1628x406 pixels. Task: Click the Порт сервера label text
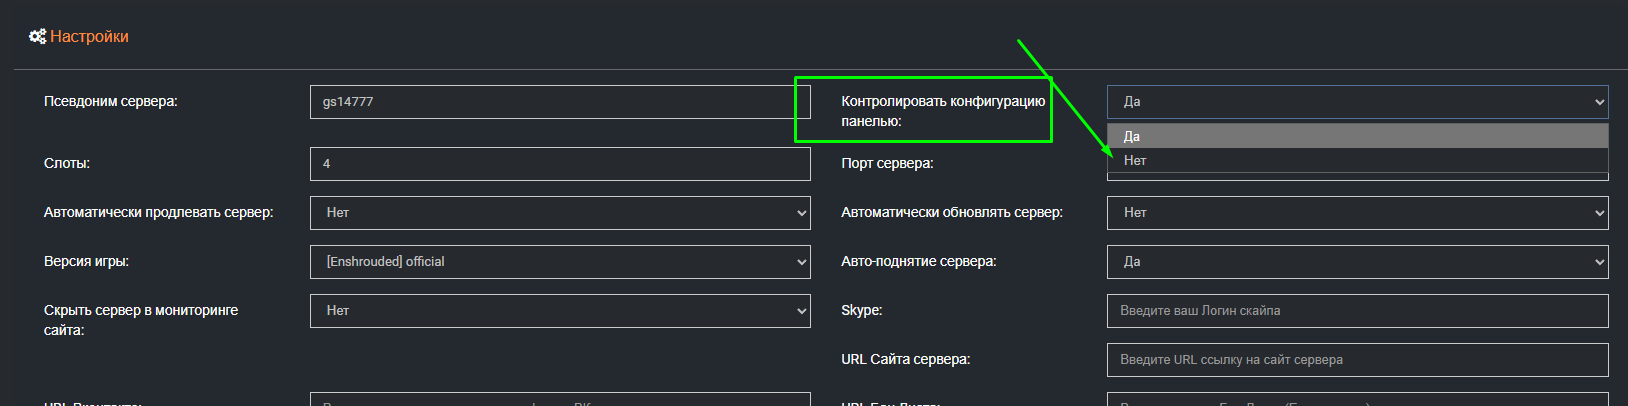(x=887, y=164)
